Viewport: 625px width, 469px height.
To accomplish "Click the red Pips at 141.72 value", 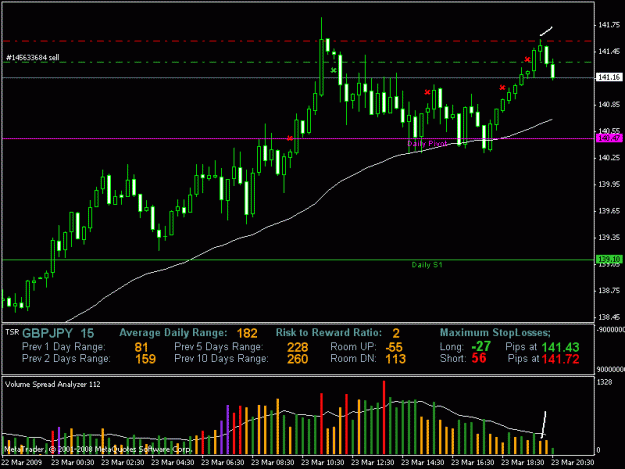I will click(x=560, y=359).
